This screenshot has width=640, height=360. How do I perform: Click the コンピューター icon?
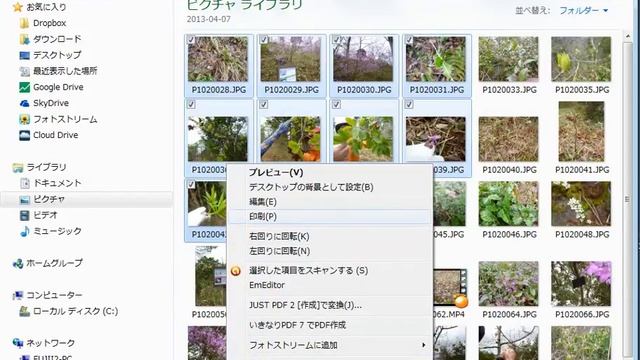18,295
